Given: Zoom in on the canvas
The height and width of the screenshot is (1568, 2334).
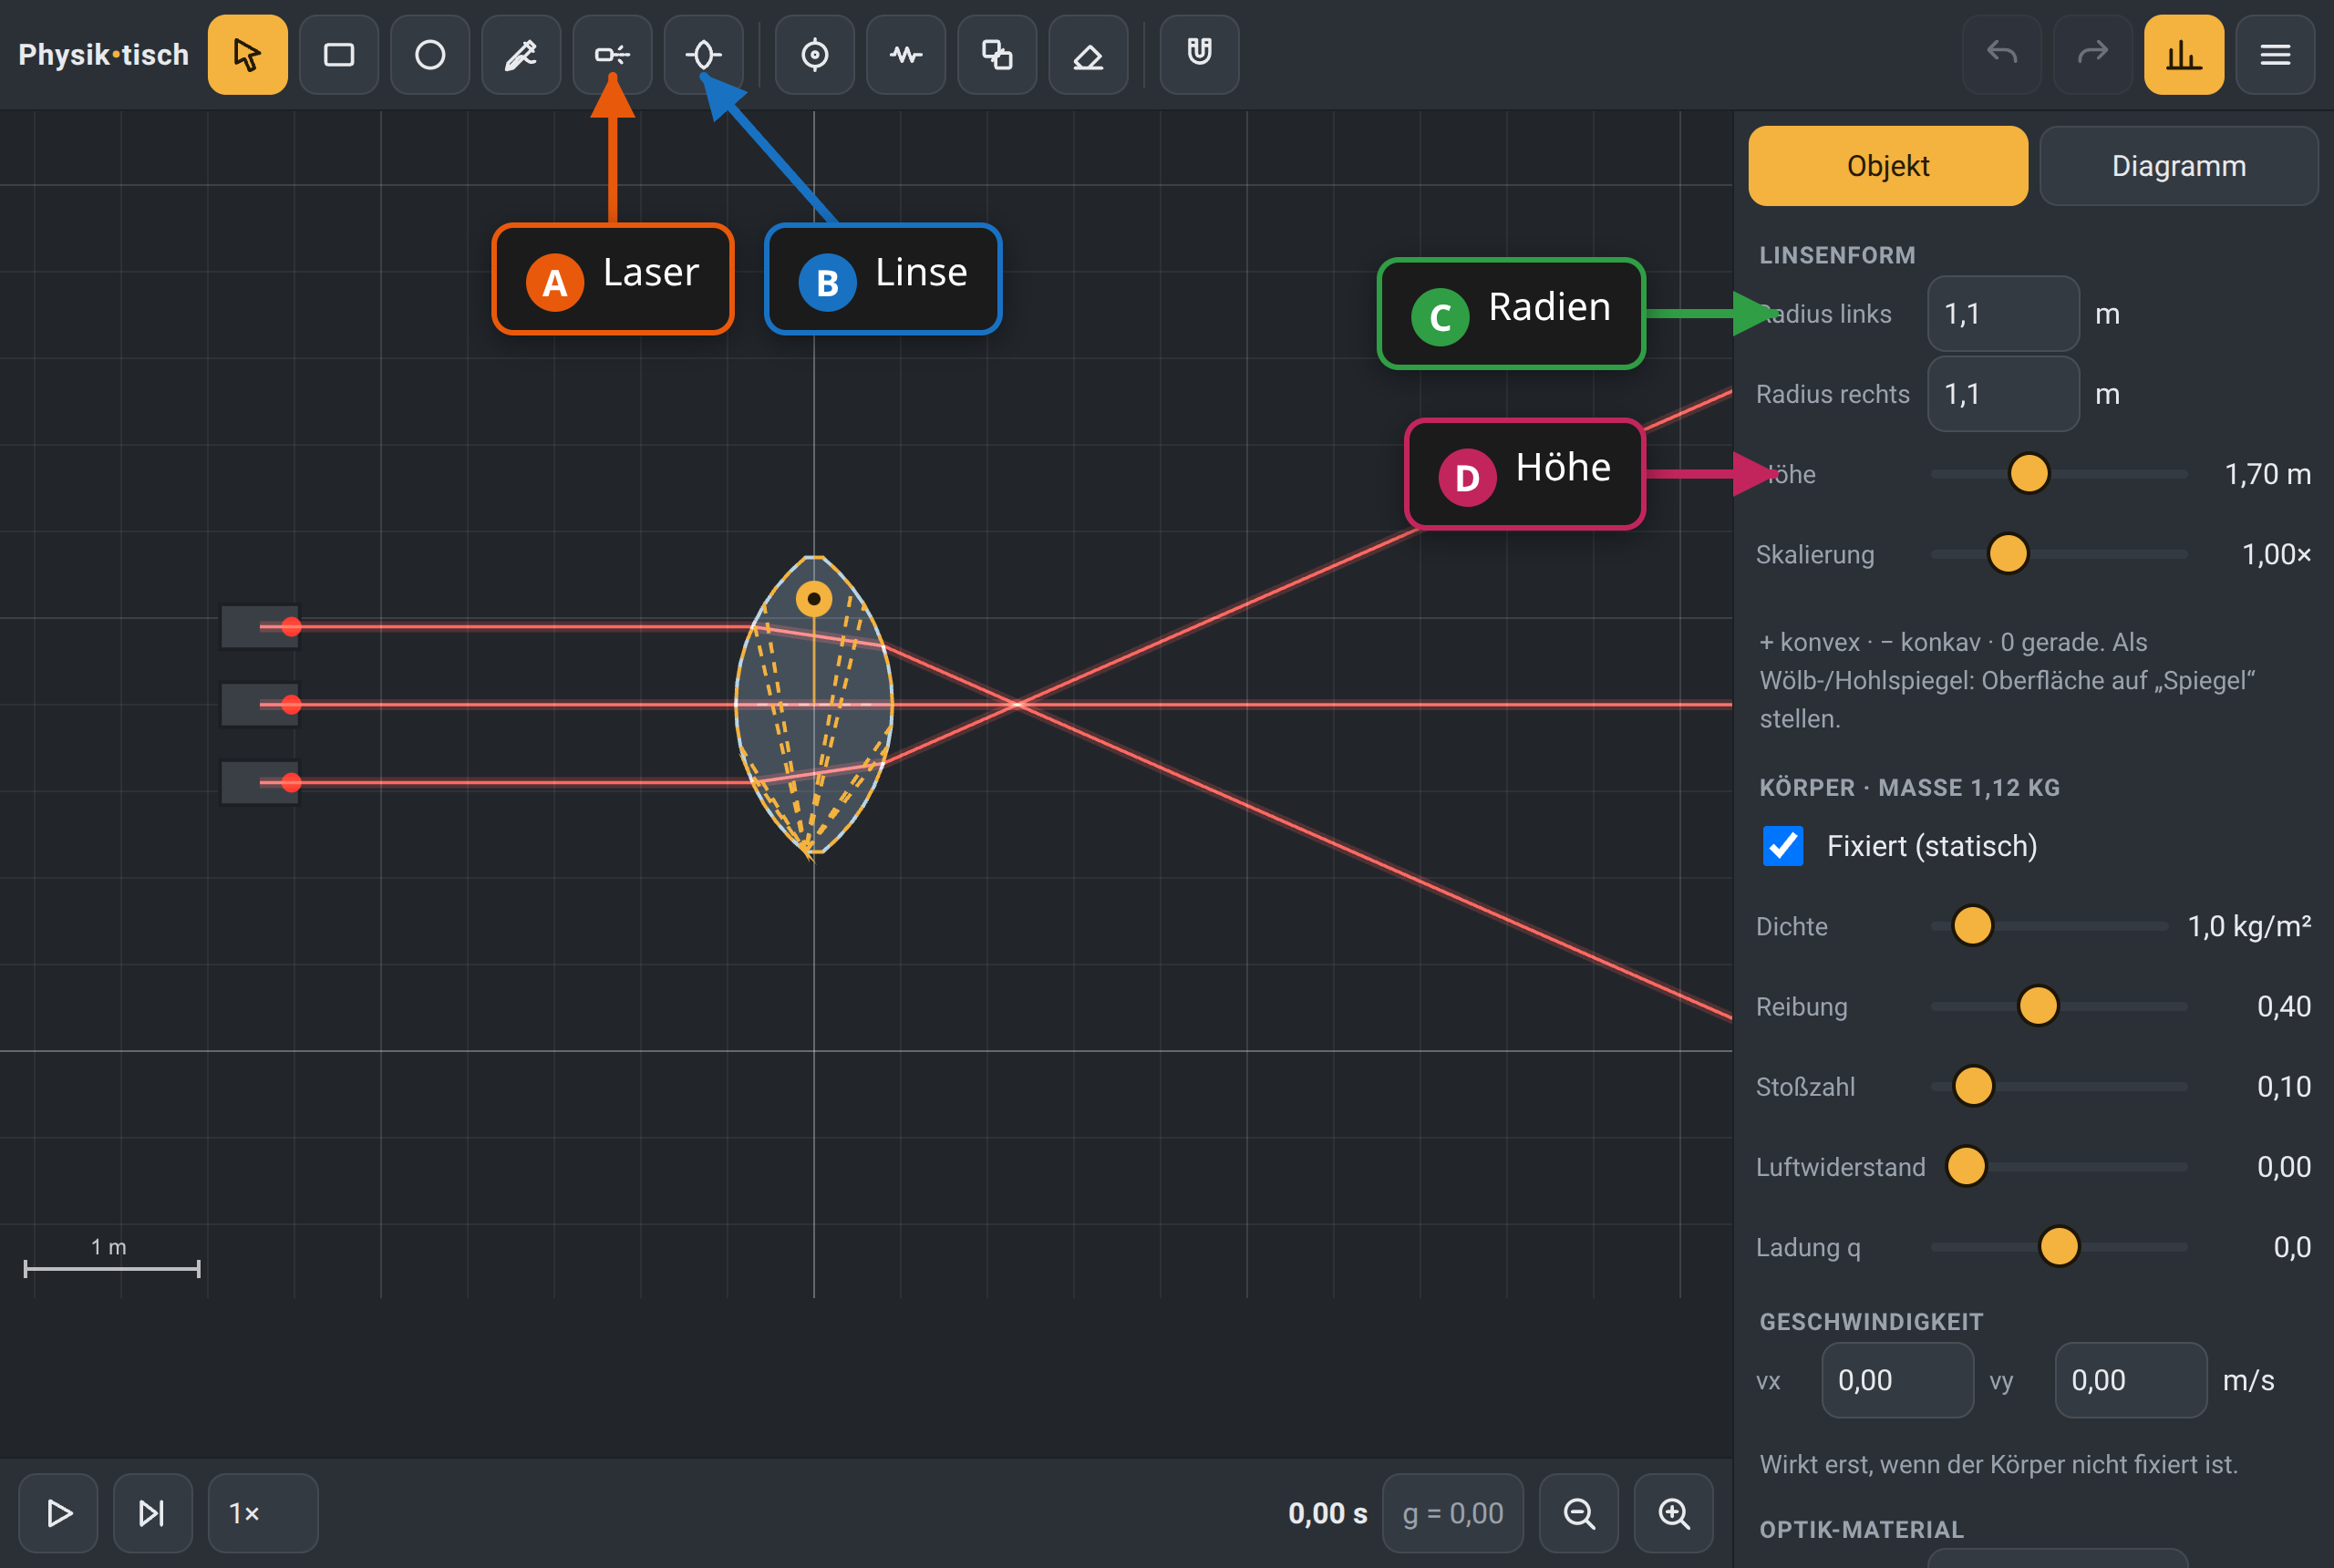Looking at the screenshot, I should (1674, 1513).
